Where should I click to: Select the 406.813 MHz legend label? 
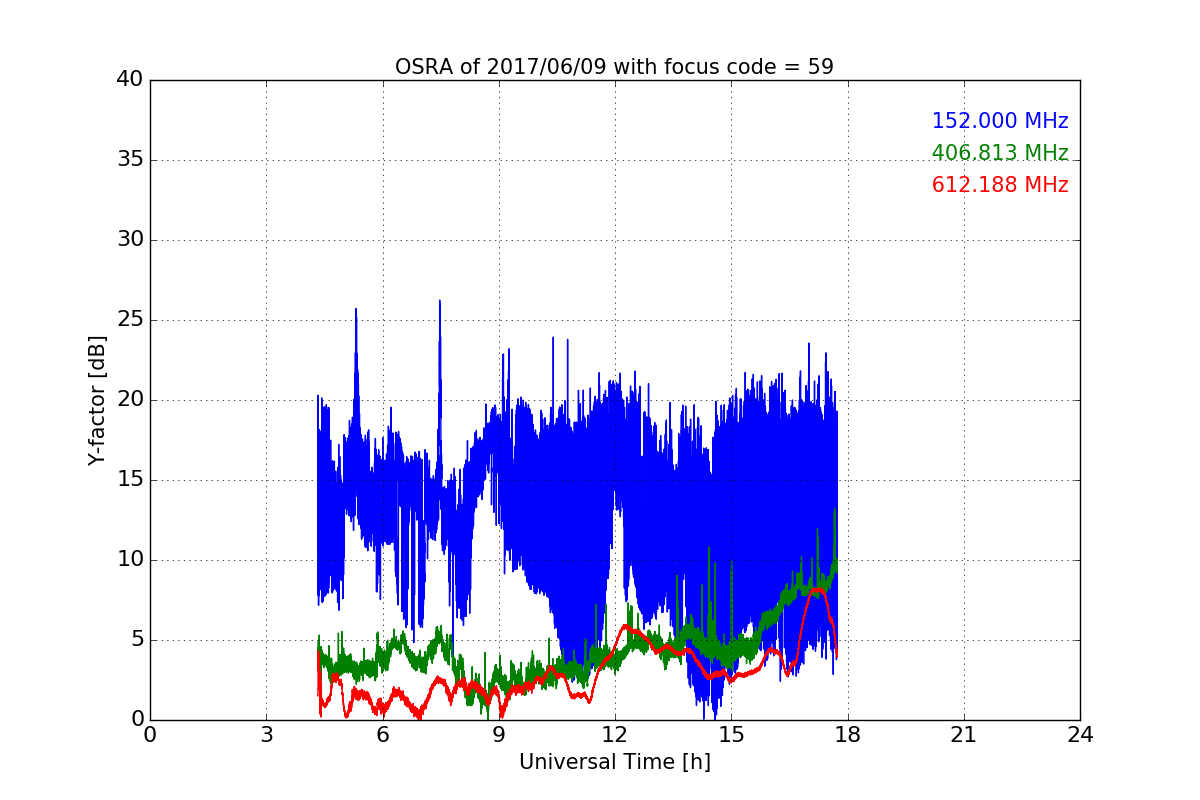coord(1000,153)
